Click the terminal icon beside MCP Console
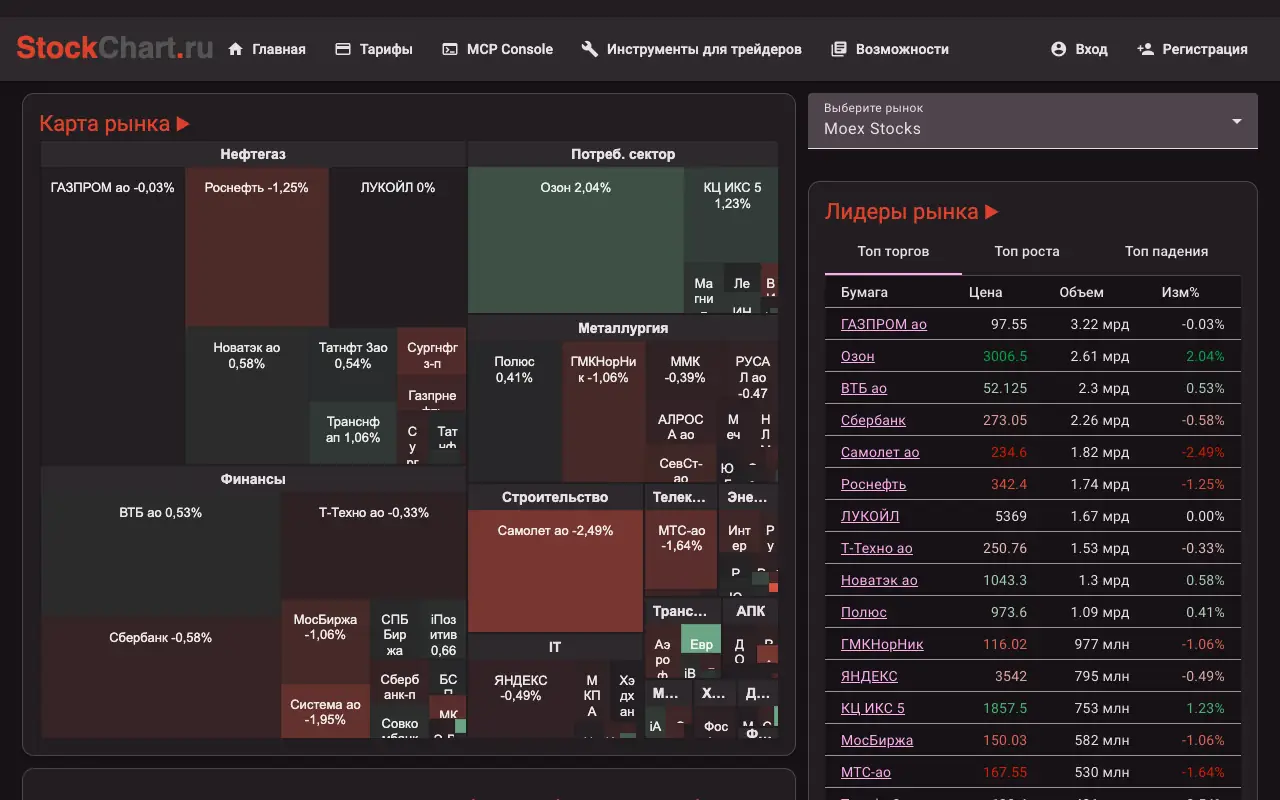 (x=450, y=49)
